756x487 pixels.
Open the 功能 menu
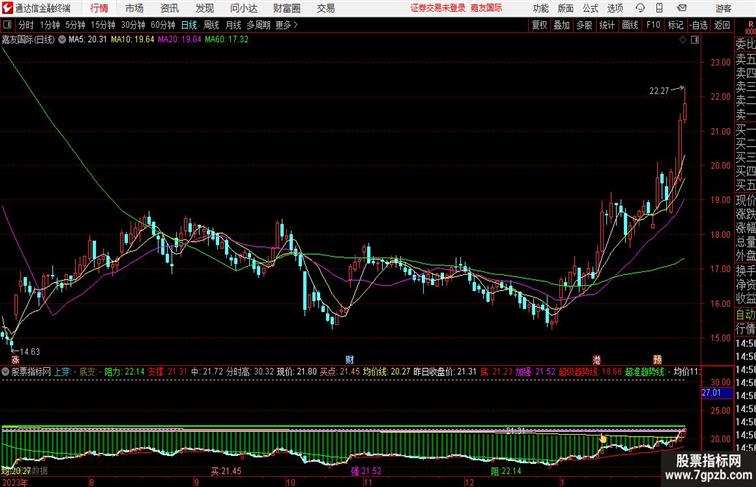click(x=540, y=8)
